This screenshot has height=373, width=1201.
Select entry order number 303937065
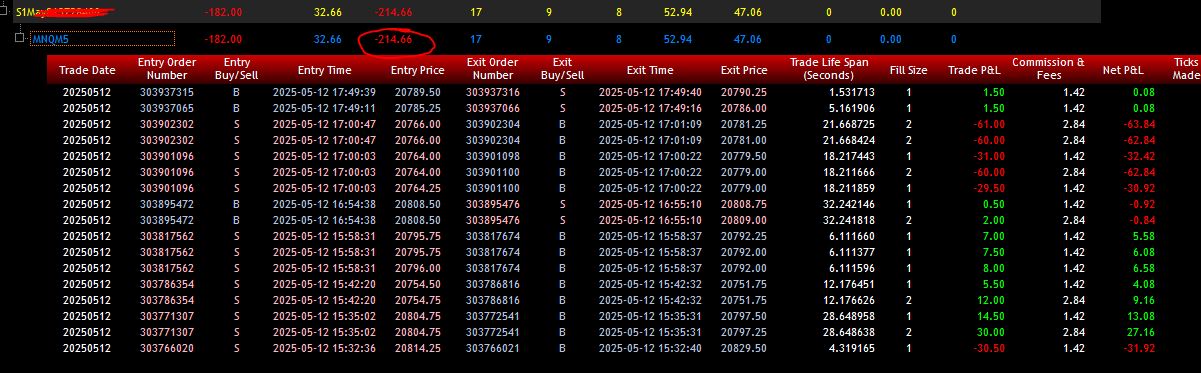(x=167, y=107)
